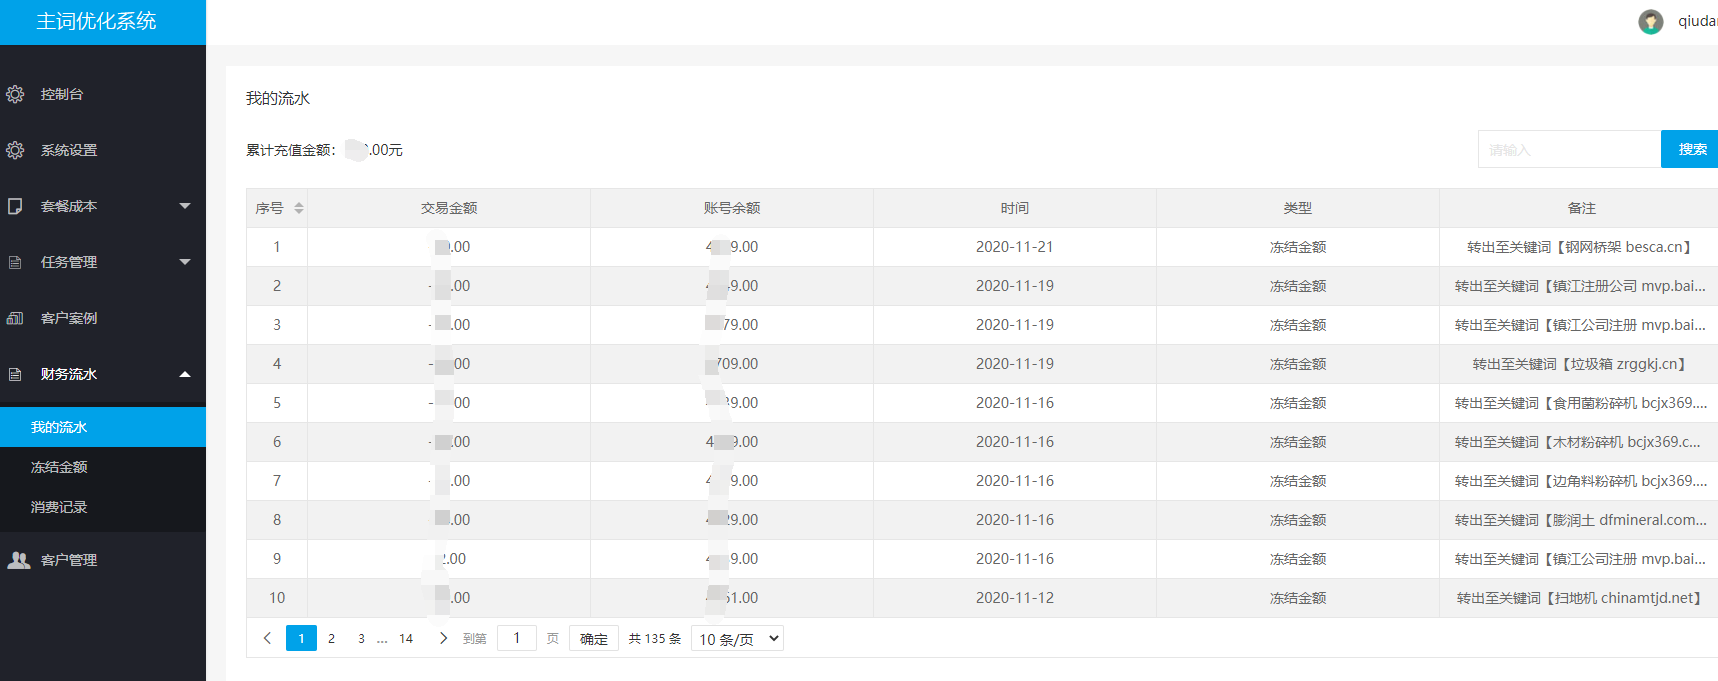
Task: Click the 类型 column header
Action: [1298, 208]
